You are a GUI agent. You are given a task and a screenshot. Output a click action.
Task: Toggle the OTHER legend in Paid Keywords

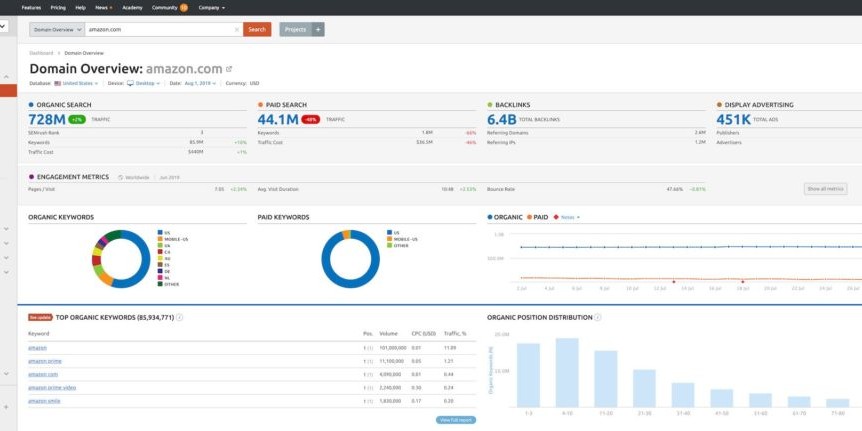point(397,246)
